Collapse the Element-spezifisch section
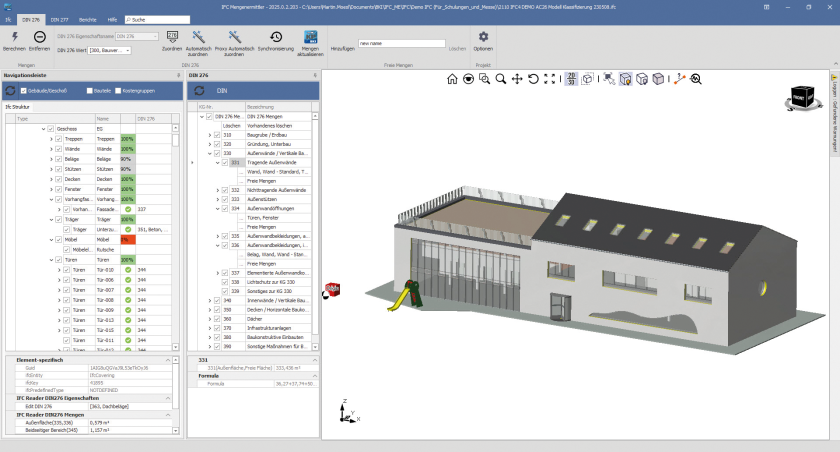Screen dimensions: 840x452 tap(168, 360)
